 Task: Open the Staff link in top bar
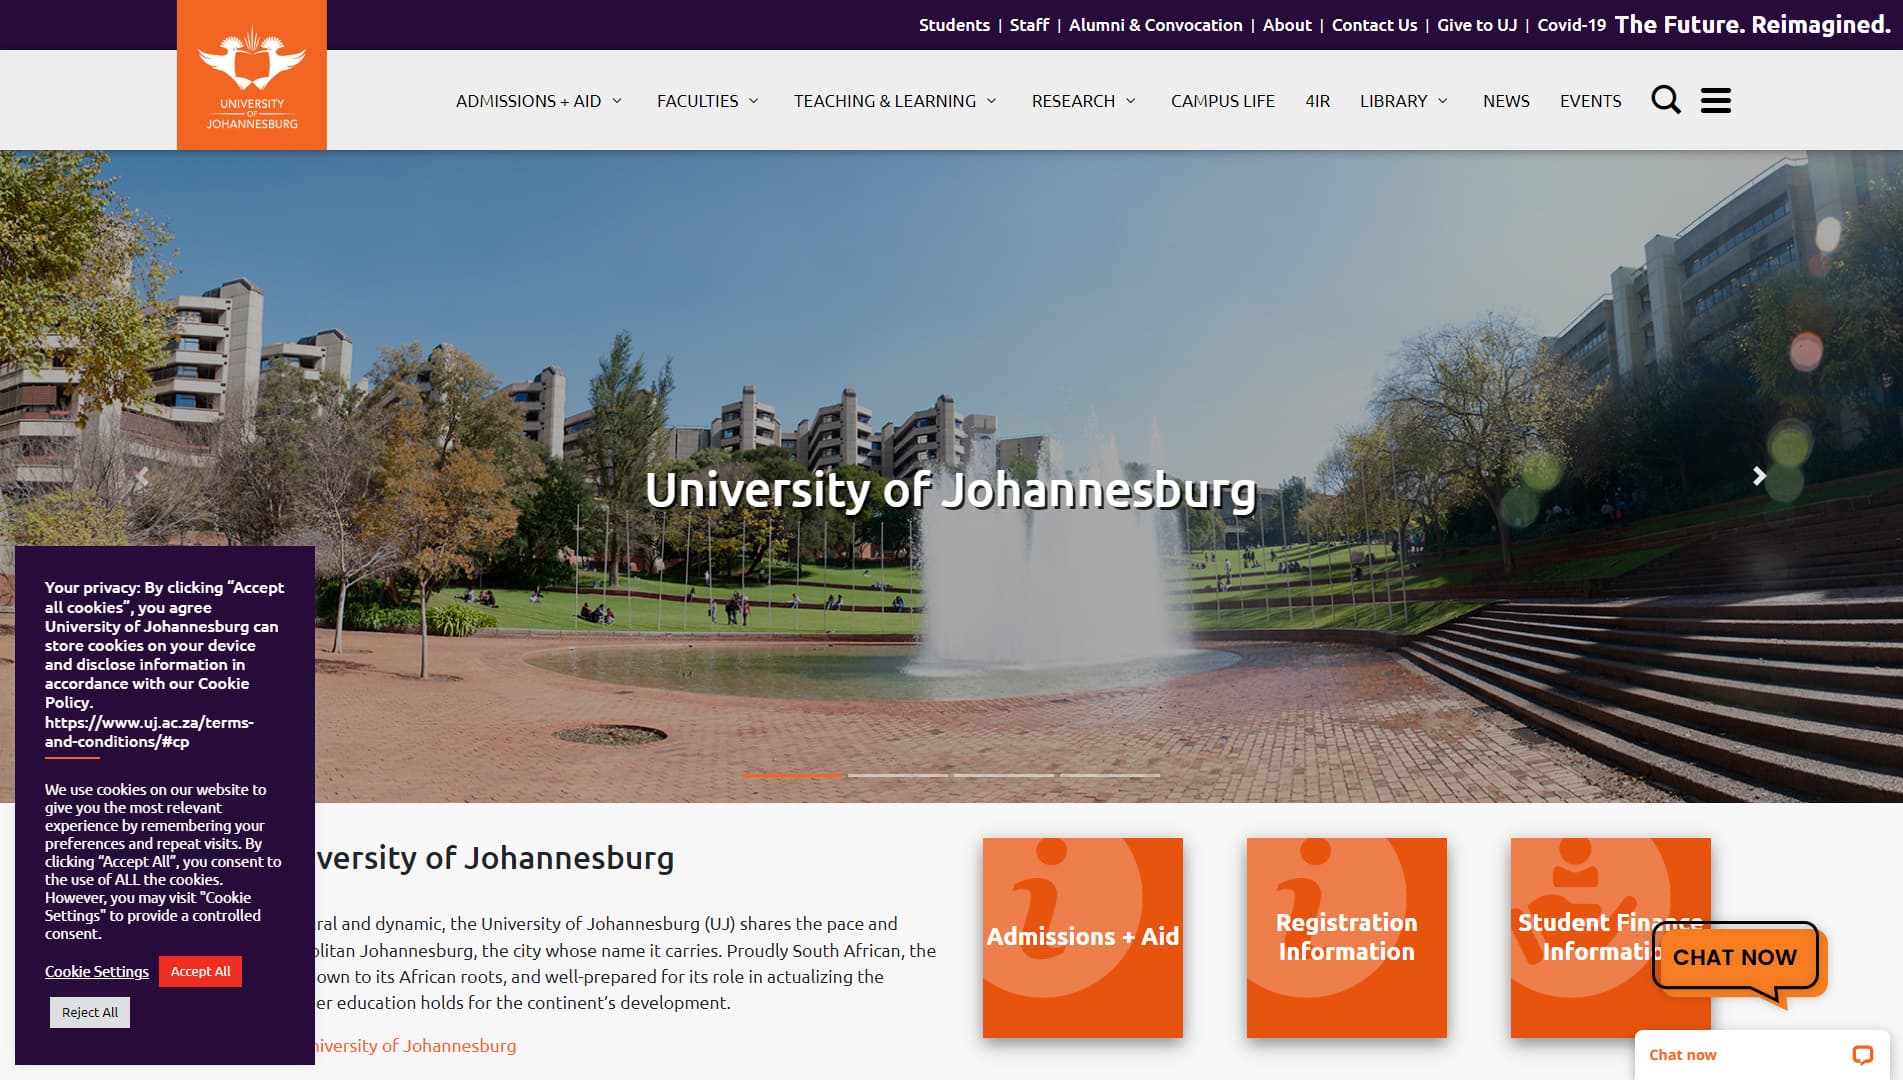(x=1029, y=25)
